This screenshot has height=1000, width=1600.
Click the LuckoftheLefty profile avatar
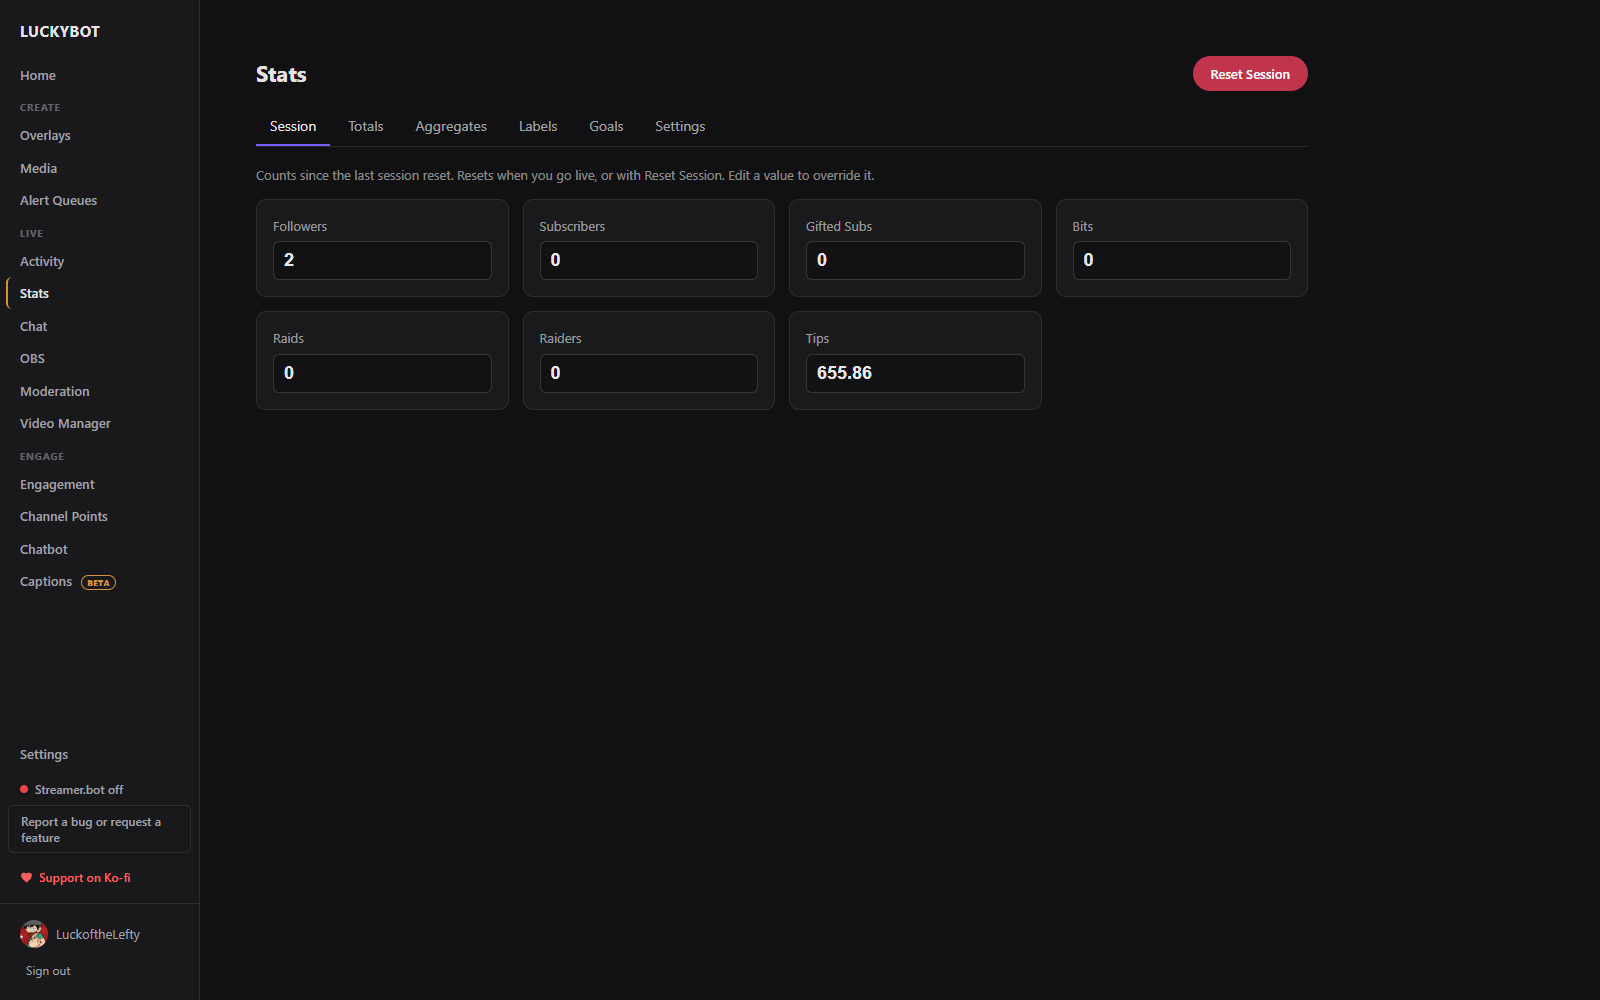[34, 934]
